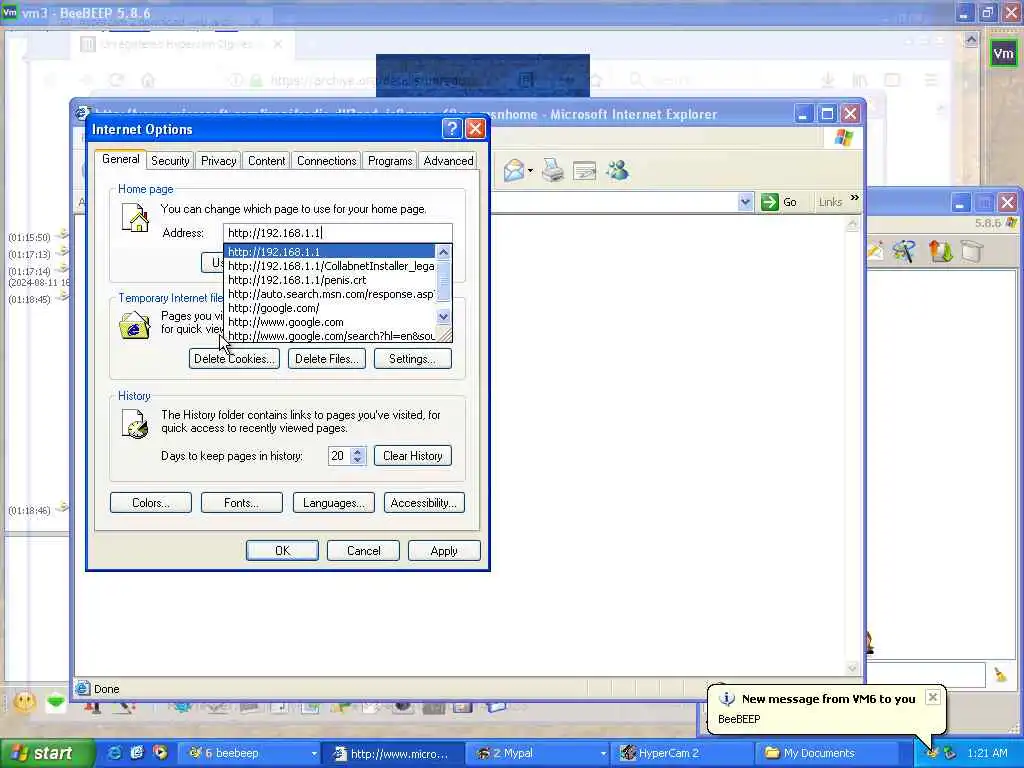This screenshot has height=768, width=1024.
Task: Click Cancel in Internet Options
Action: [x=363, y=551]
